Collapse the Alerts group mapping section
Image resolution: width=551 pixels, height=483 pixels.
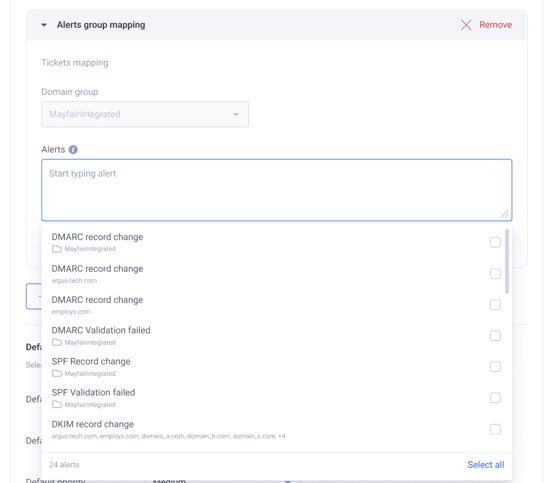[44, 25]
